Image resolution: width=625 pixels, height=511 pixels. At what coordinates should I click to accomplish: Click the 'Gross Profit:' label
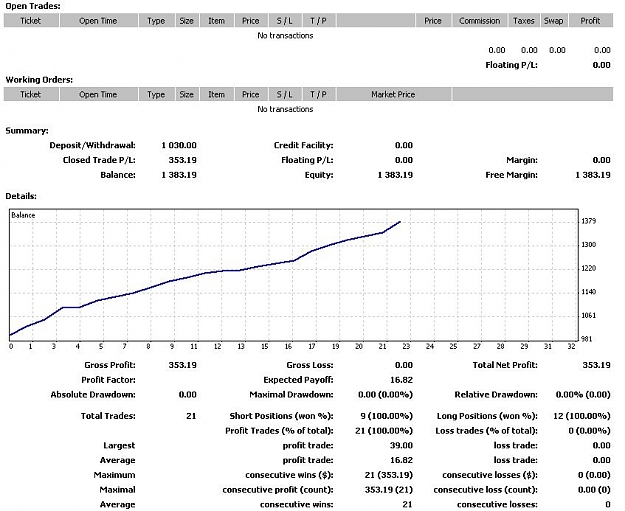(110, 365)
